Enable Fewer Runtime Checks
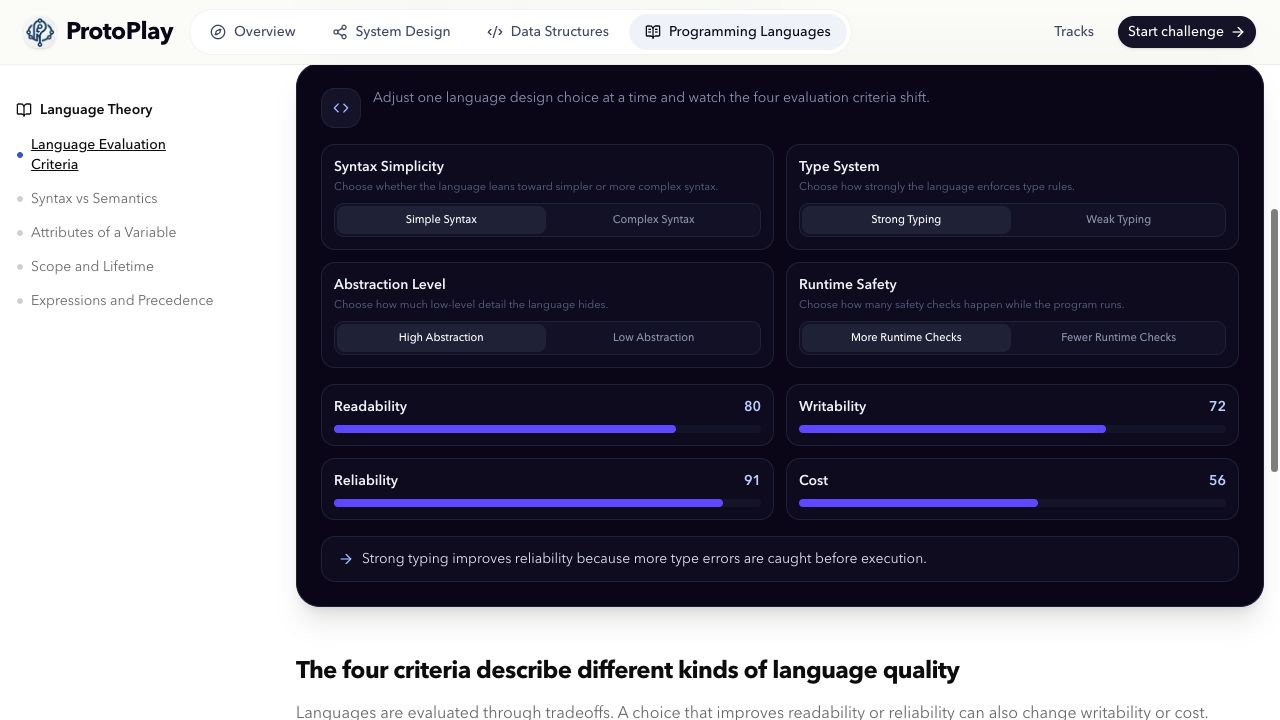The image size is (1280, 720). point(1118,338)
